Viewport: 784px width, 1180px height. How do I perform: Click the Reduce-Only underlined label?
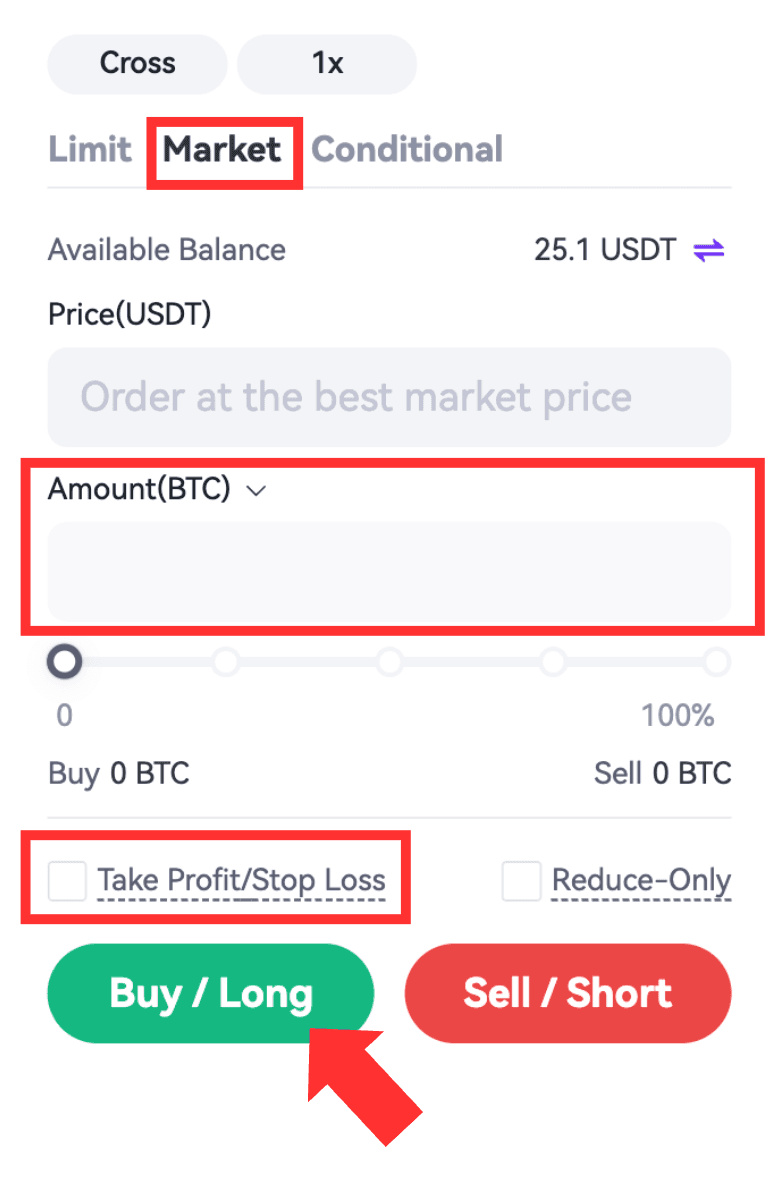coord(641,881)
